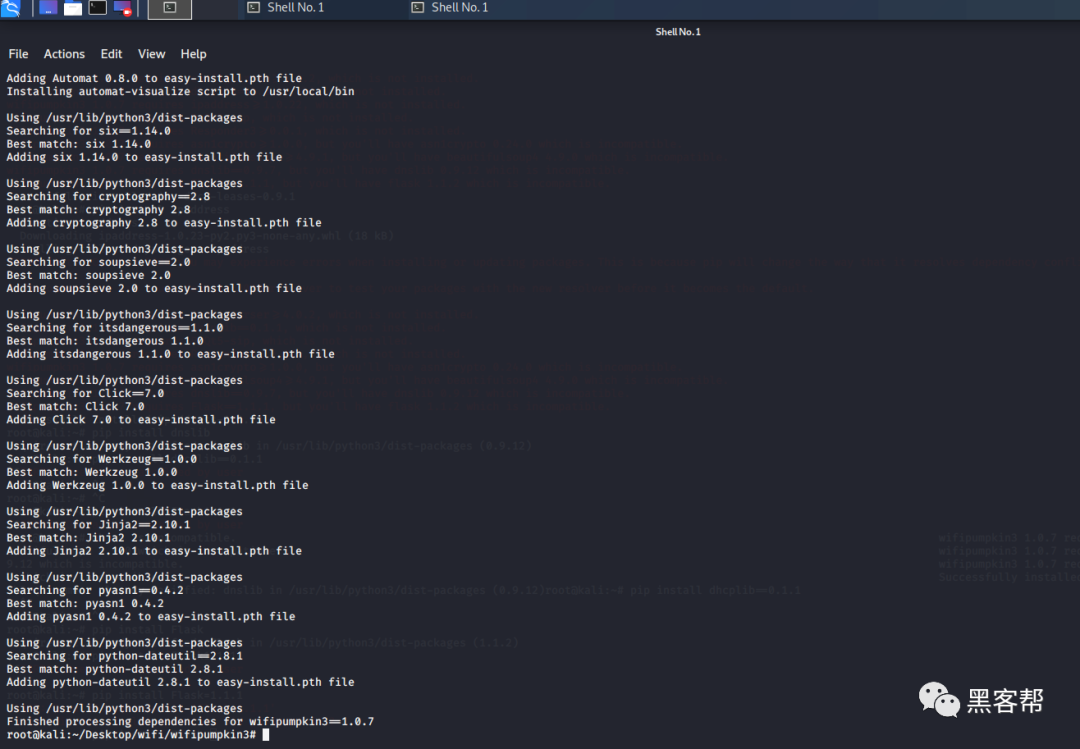Screen dimensions: 1080x749
Task: Open the View menu
Action: click(x=151, y=54)
